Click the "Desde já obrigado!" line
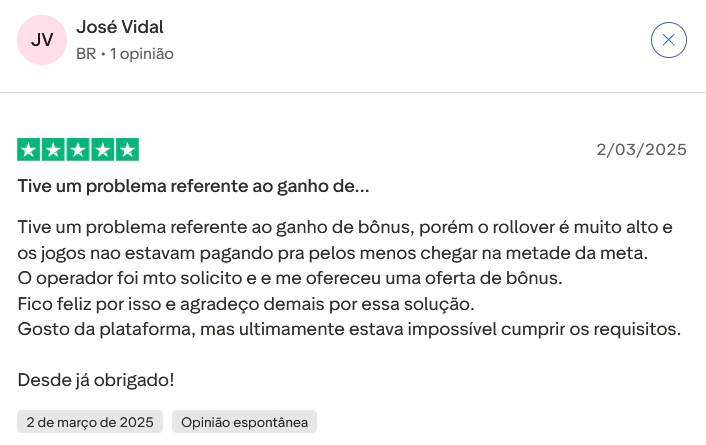The image size is (706, 445). pyautogui.click(x=96, y=380)
